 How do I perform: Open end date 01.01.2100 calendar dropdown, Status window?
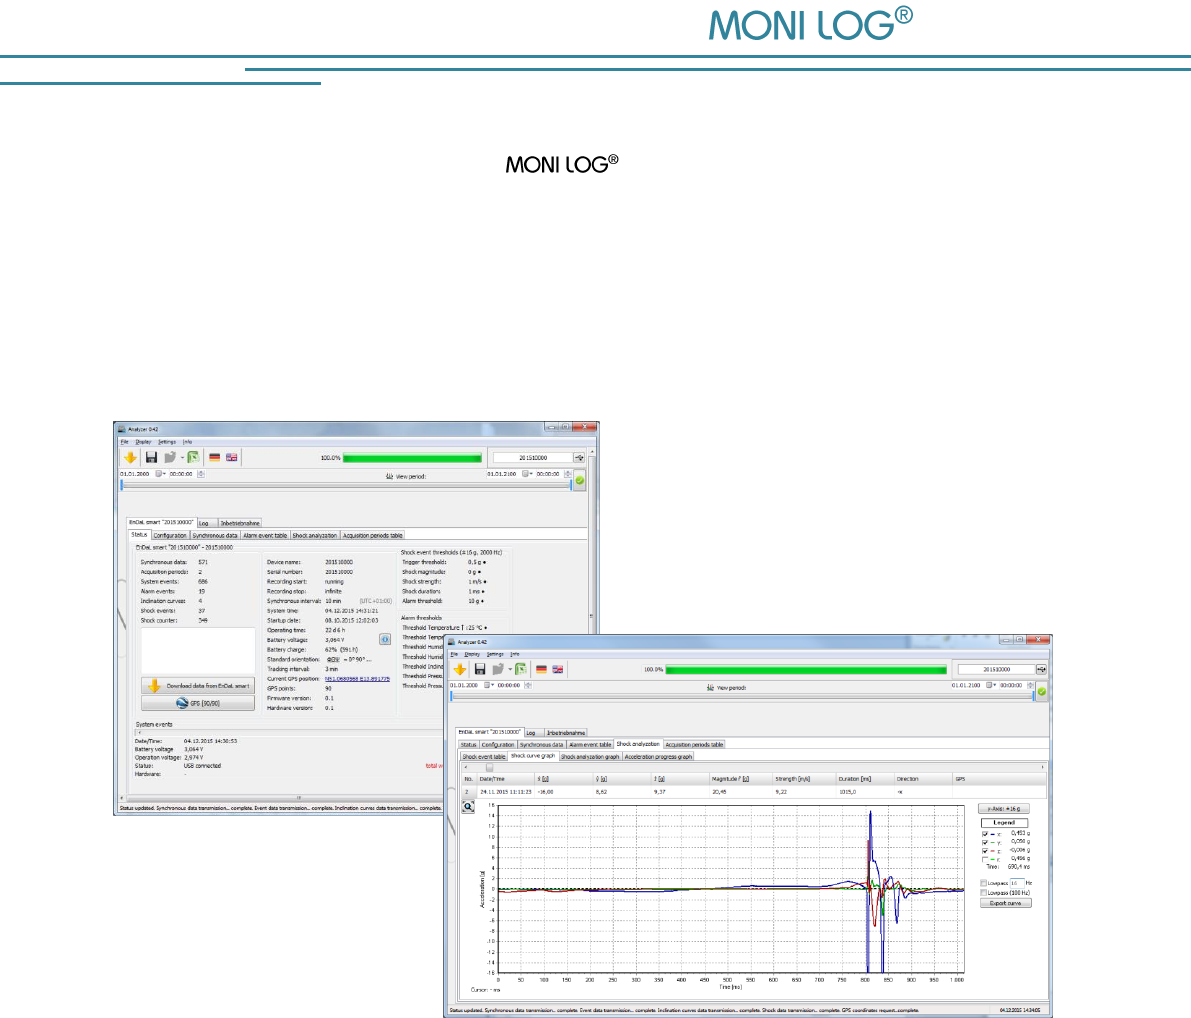coord(527,474)
